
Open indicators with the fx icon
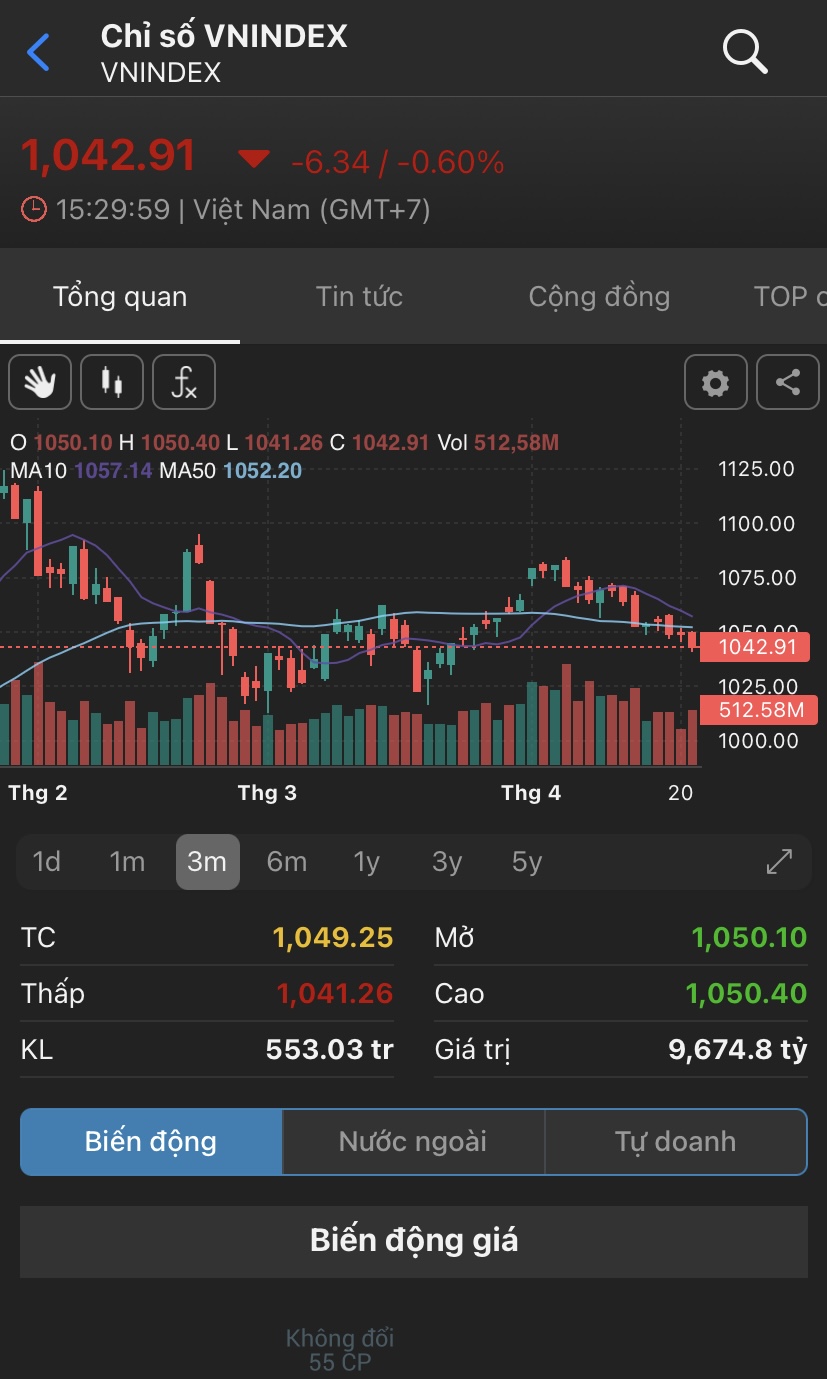coord(184,382)
